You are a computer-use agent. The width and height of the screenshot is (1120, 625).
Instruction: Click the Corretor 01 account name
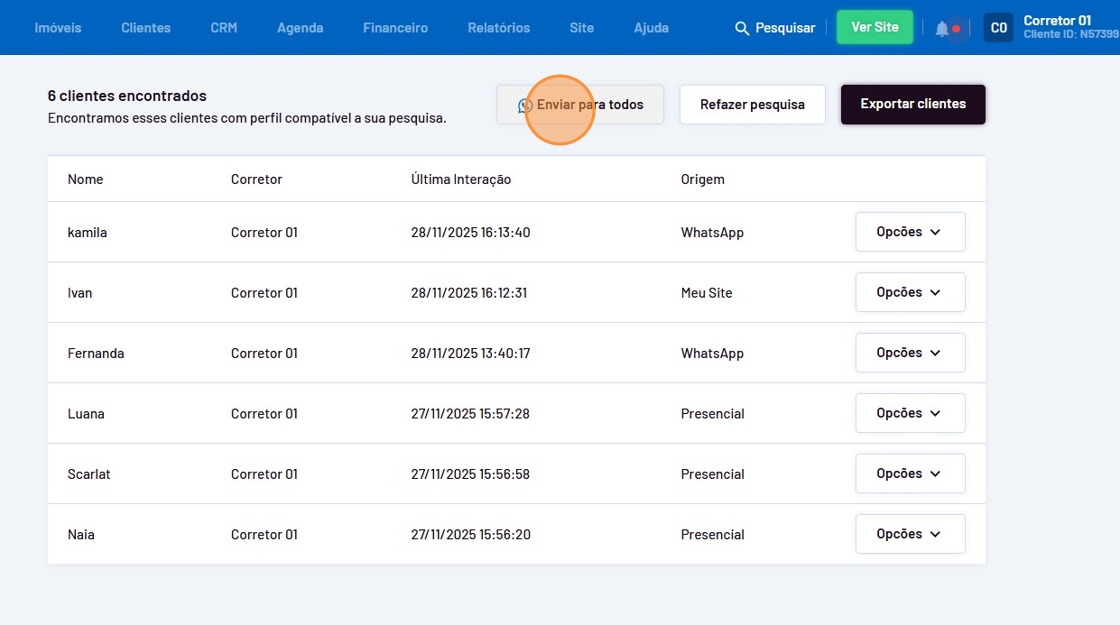(x=1057, y=20)
